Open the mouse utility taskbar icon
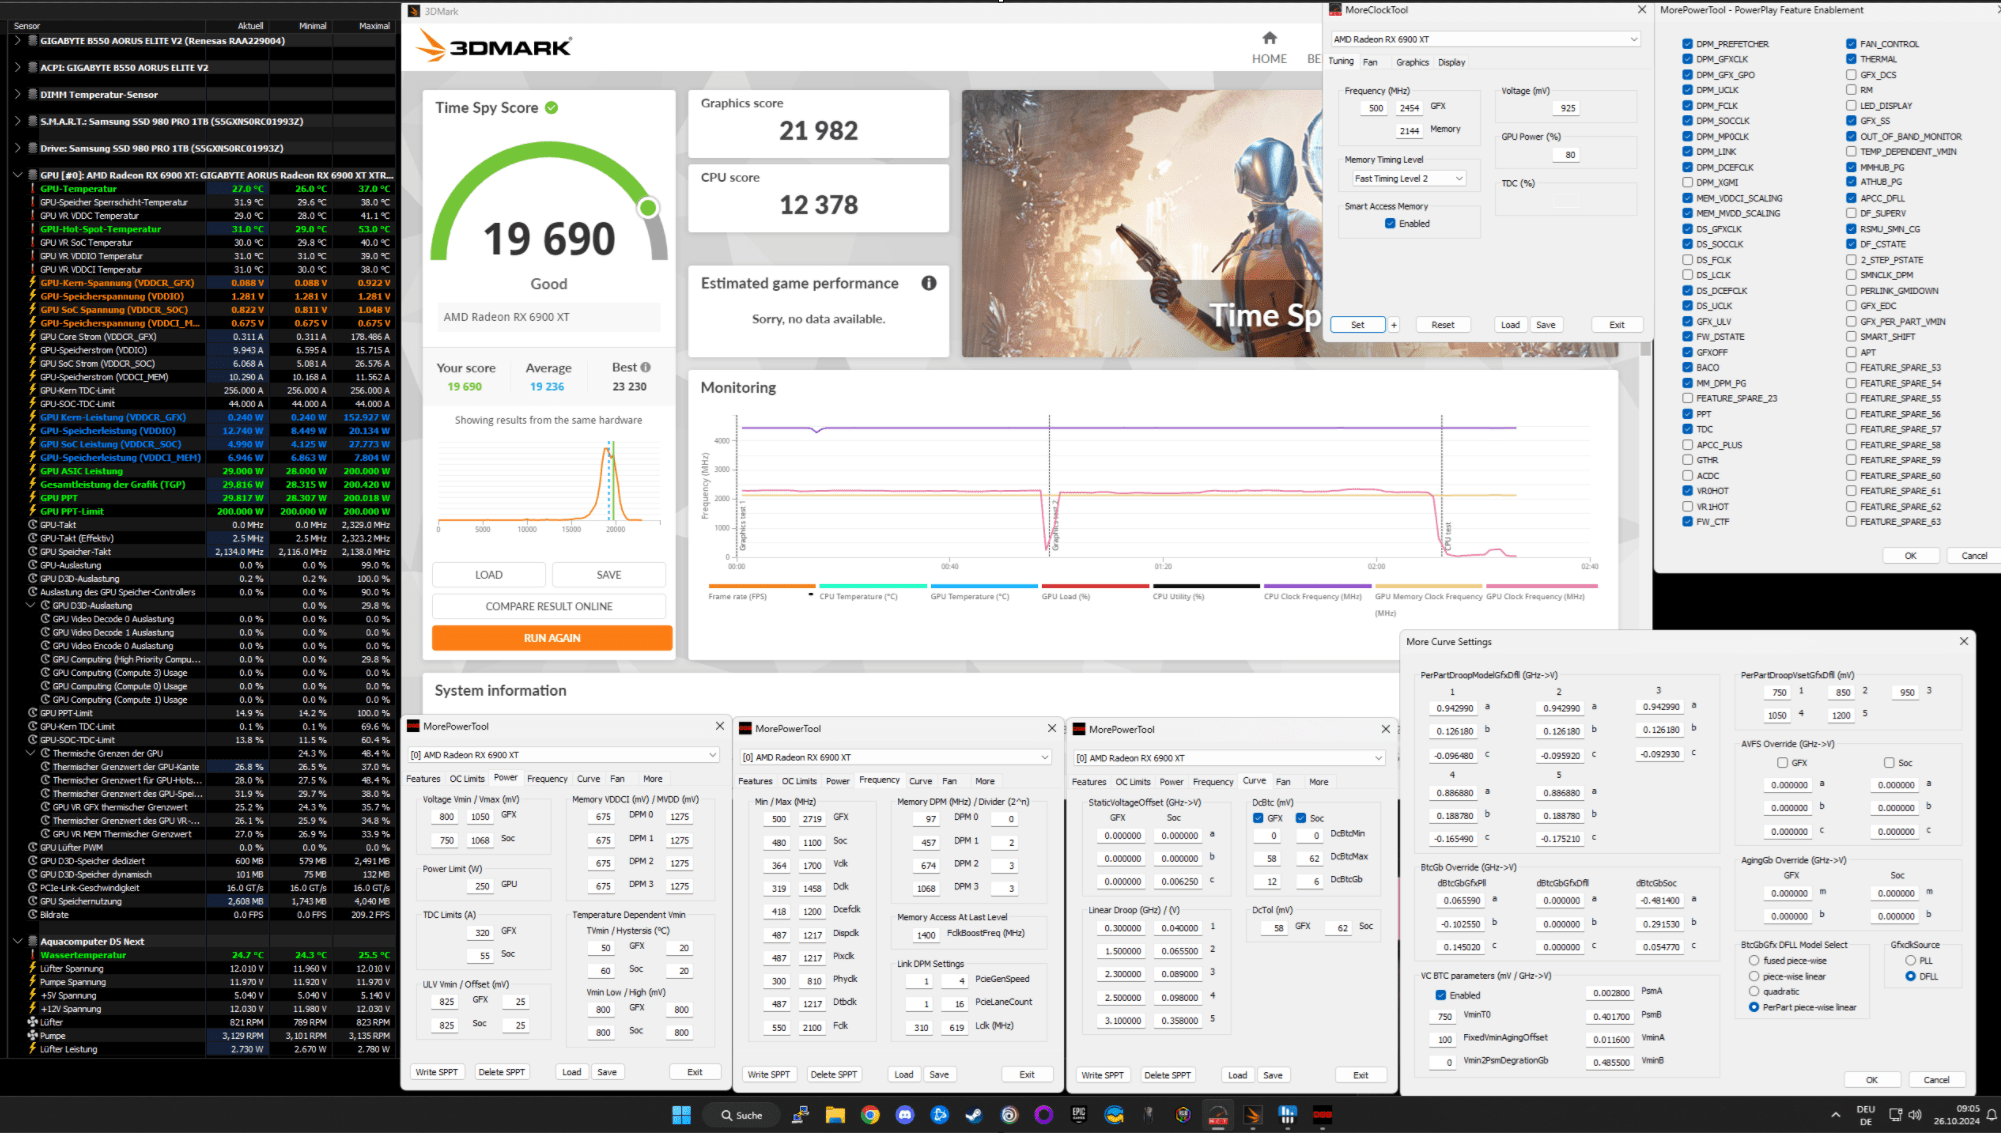This screenshot has height=1133, width=2001. (1149, 1115)
